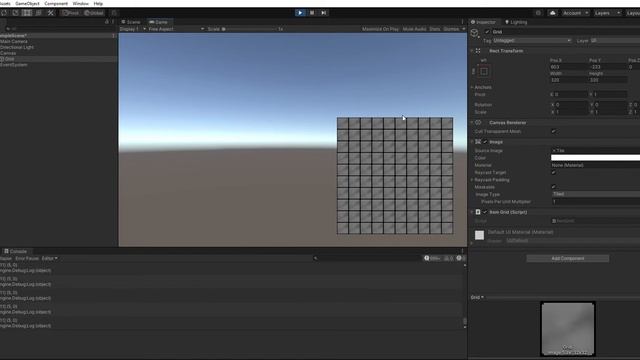Click the Source Image Tile field

pyautogui.click(x=595, y=151)
